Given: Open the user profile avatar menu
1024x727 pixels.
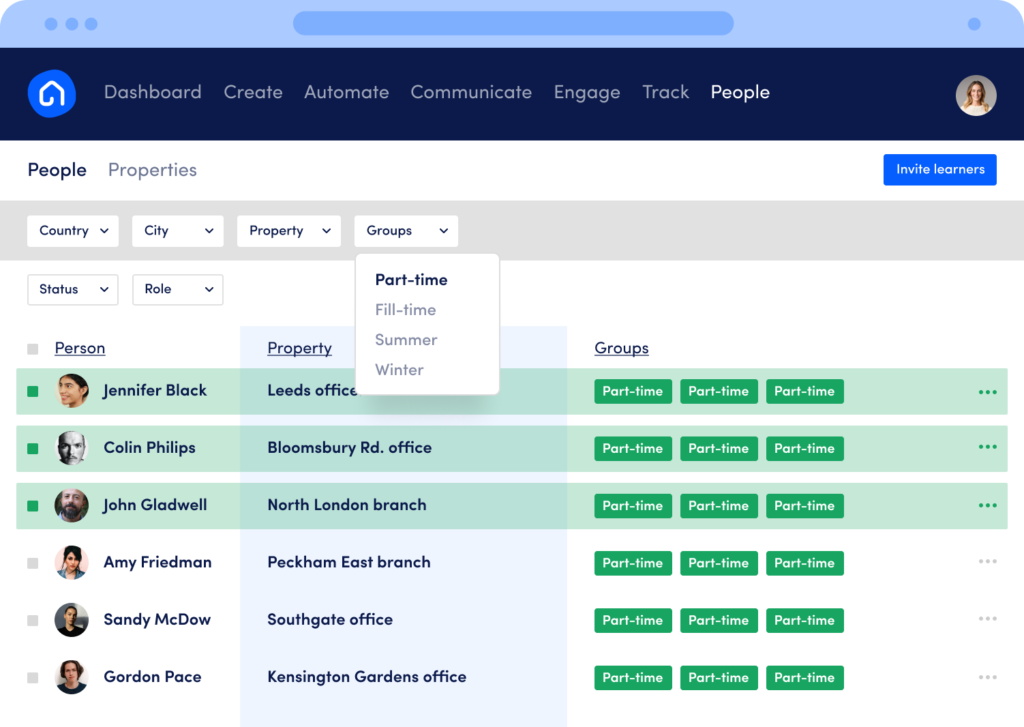Looking at the screenshot, I should click(975, 95).
